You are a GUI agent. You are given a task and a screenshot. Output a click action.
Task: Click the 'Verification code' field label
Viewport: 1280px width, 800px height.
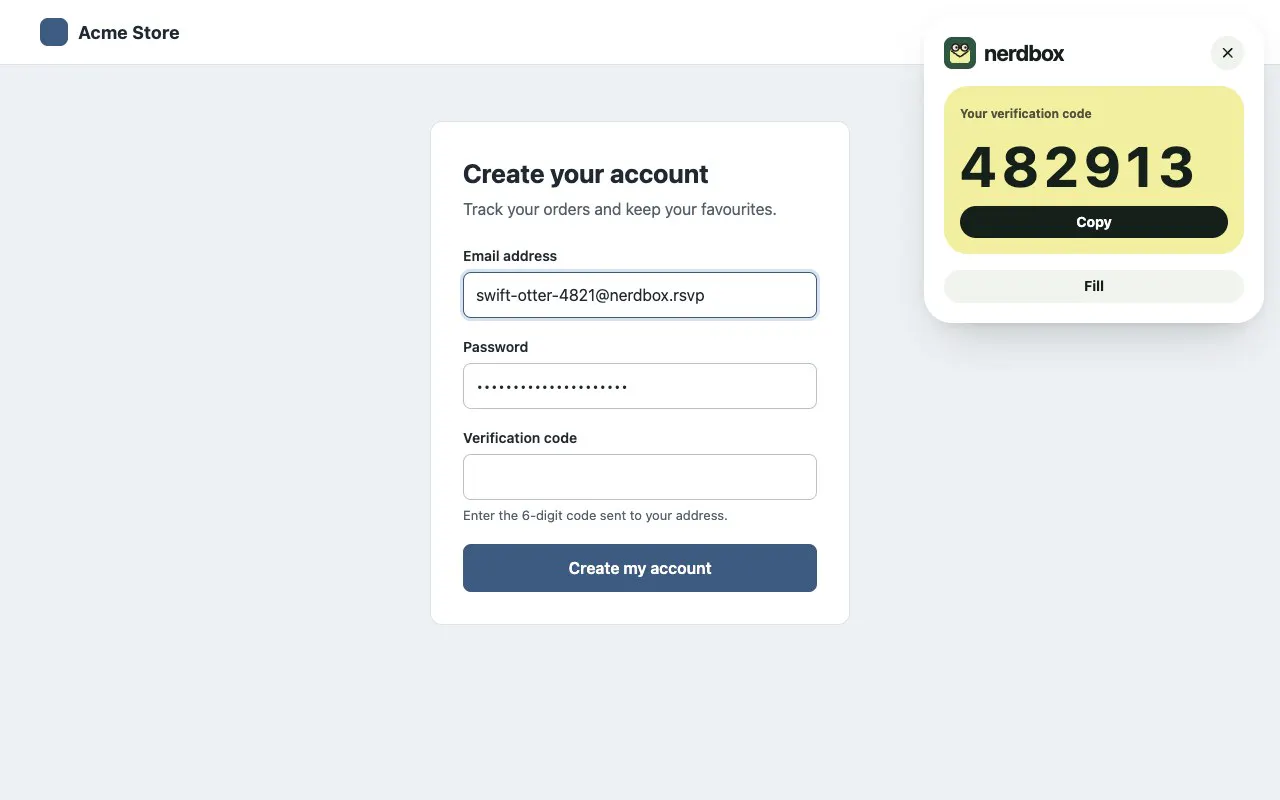[520, 438]
